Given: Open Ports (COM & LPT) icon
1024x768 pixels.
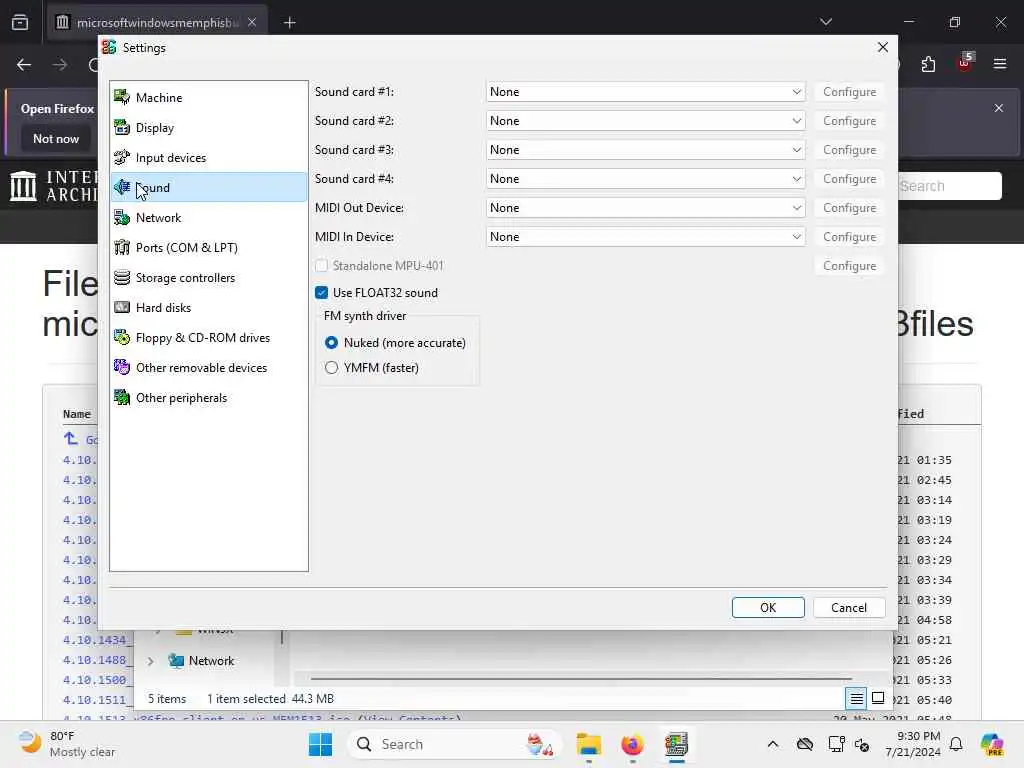Looking at the screenshot, I should 121,248.
